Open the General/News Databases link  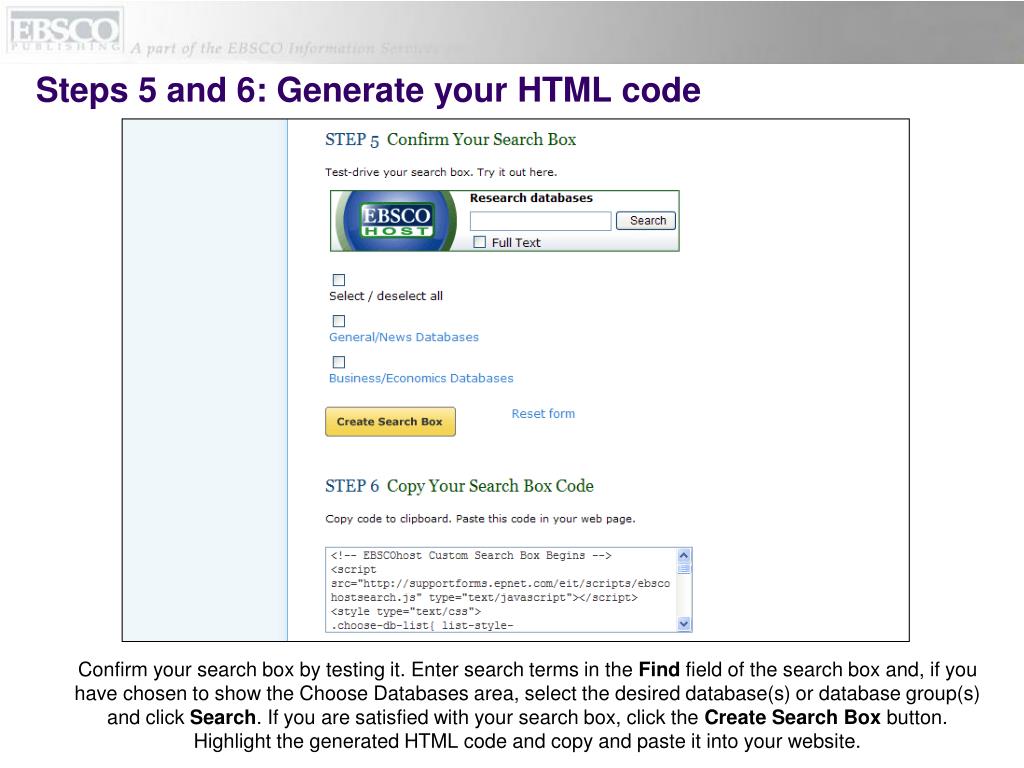(x=404, y=338)
